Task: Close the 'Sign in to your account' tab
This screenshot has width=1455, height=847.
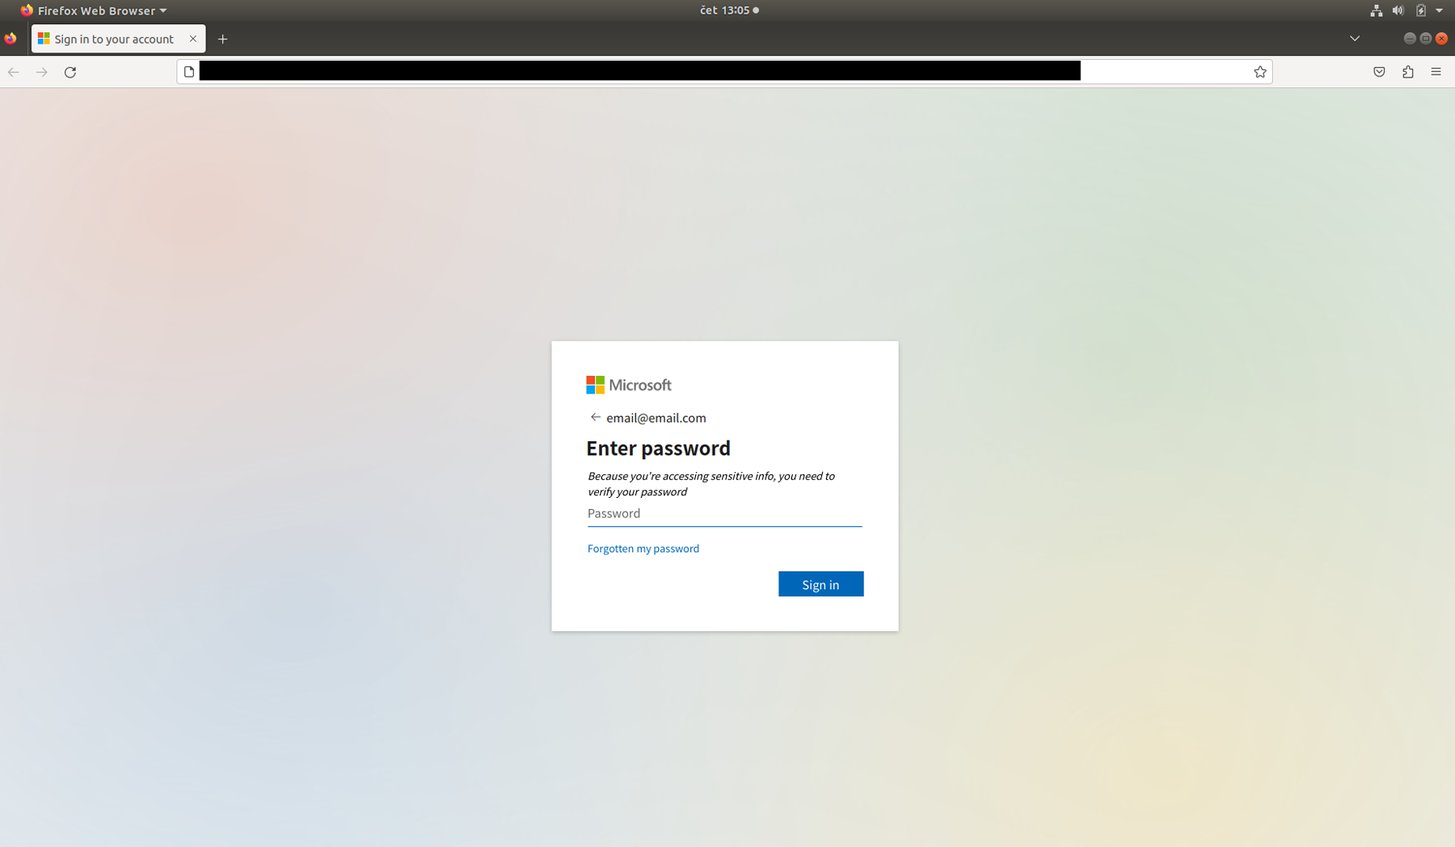Action: coord(193,39)
